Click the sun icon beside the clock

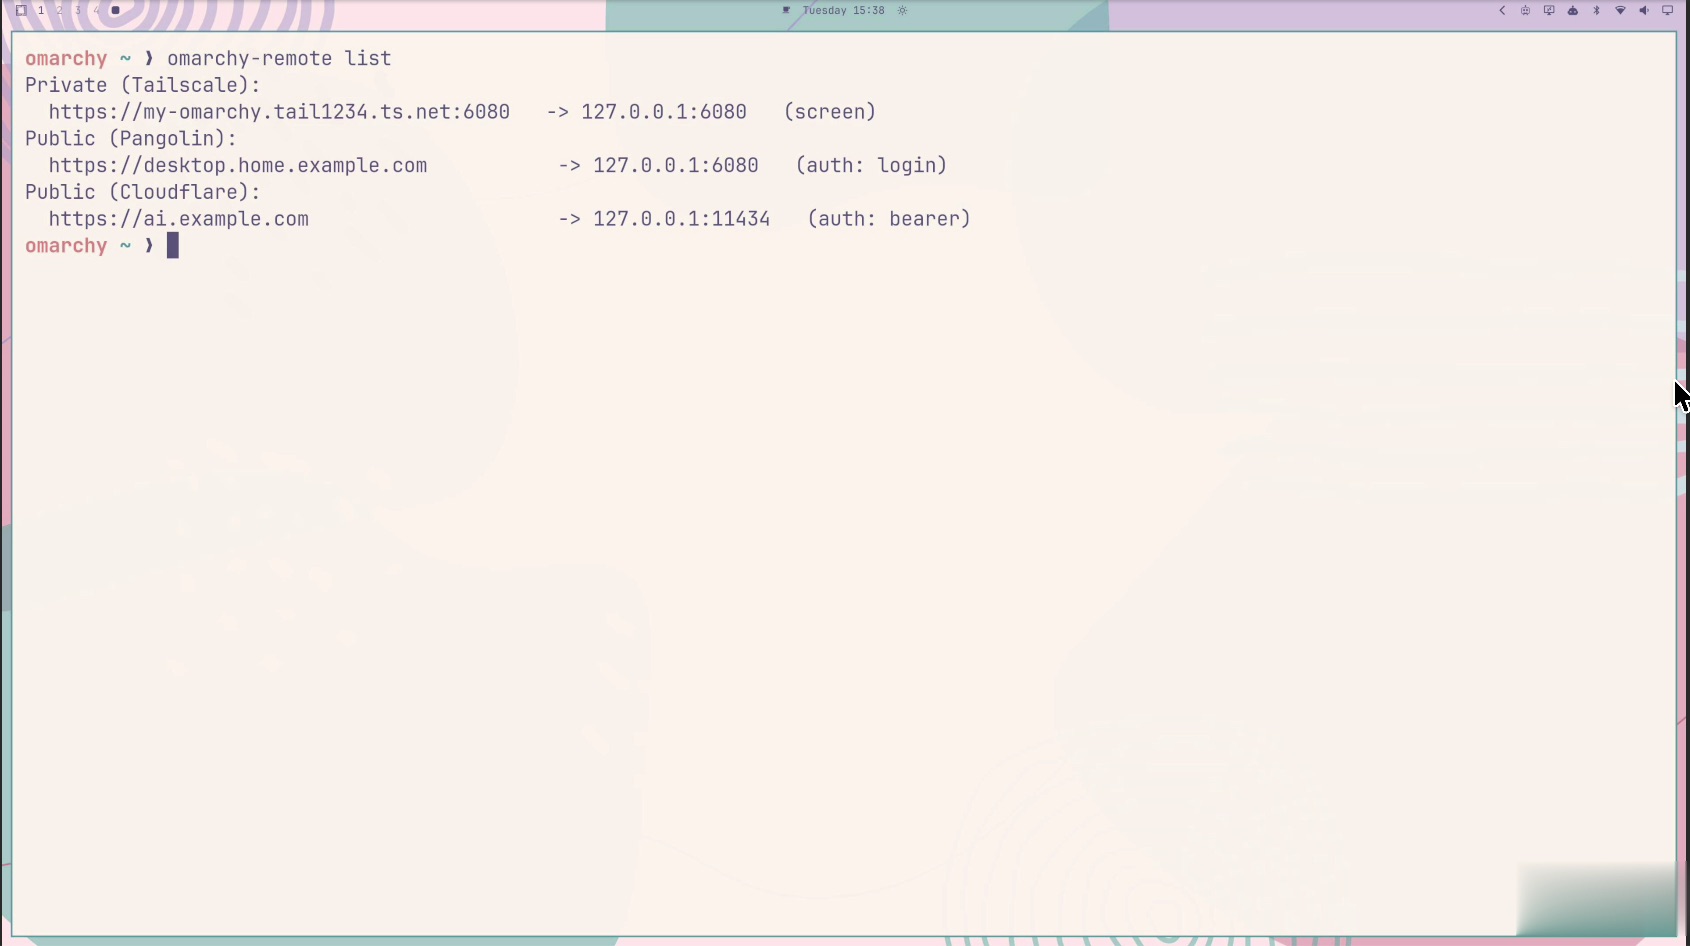click(x=902, y=10)
